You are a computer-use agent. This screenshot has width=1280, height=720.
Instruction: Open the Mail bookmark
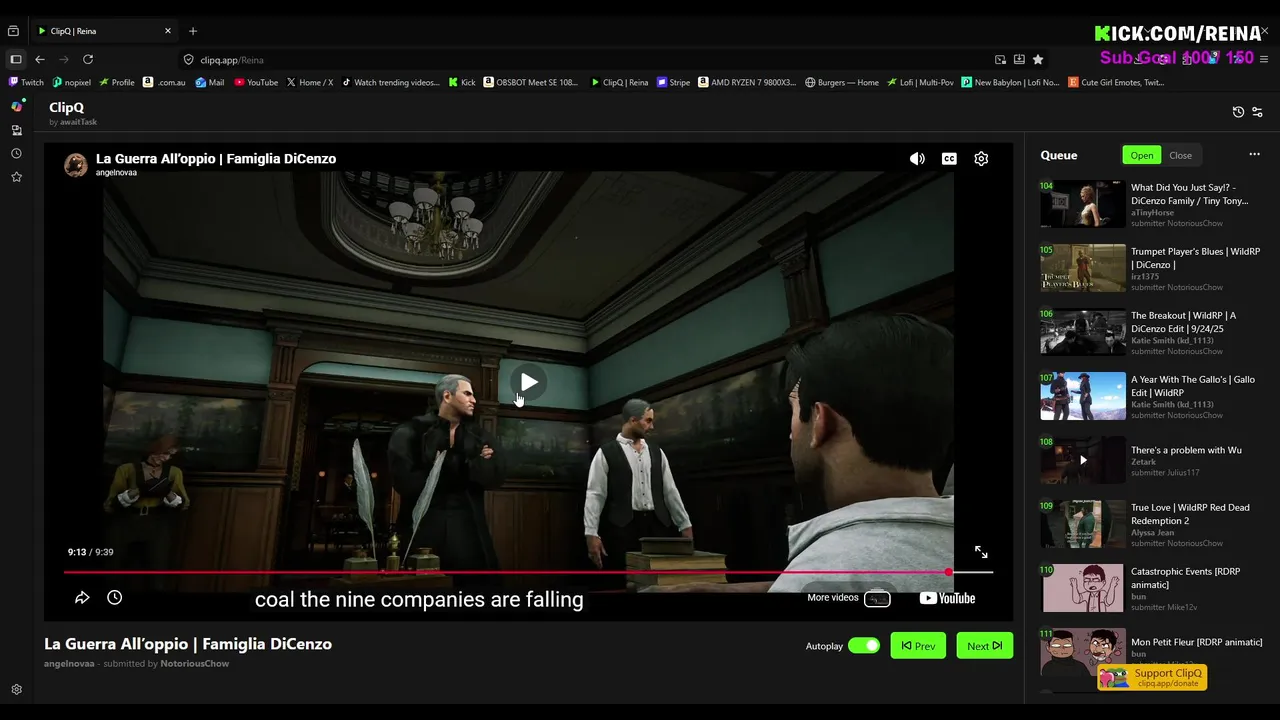tap(210, 83)
